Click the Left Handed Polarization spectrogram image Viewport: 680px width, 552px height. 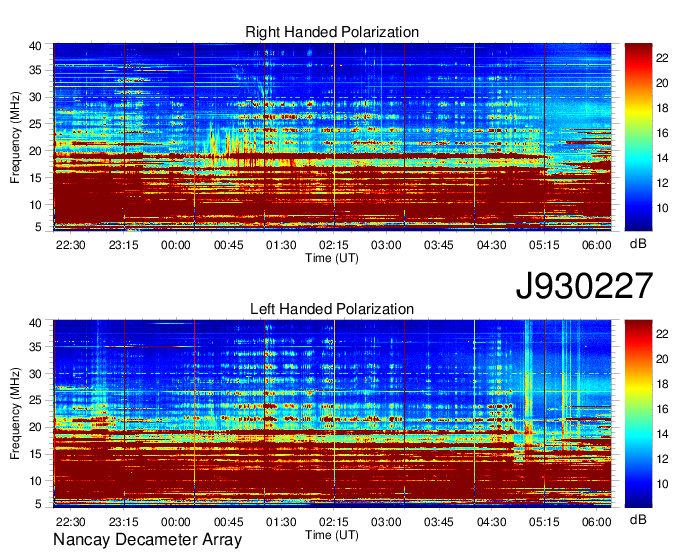coord(332,414)
